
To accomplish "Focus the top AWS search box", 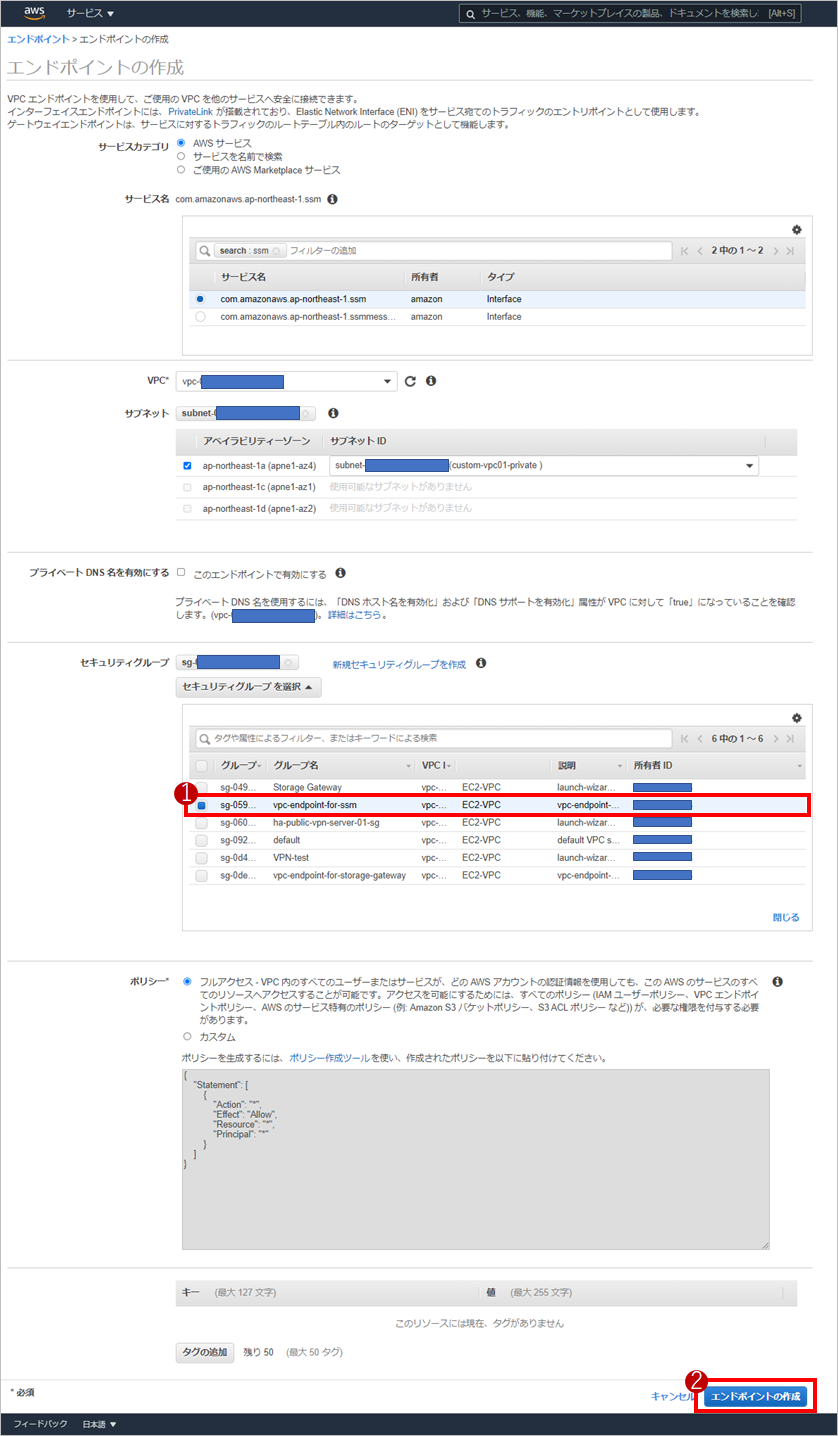I will 632,13.
